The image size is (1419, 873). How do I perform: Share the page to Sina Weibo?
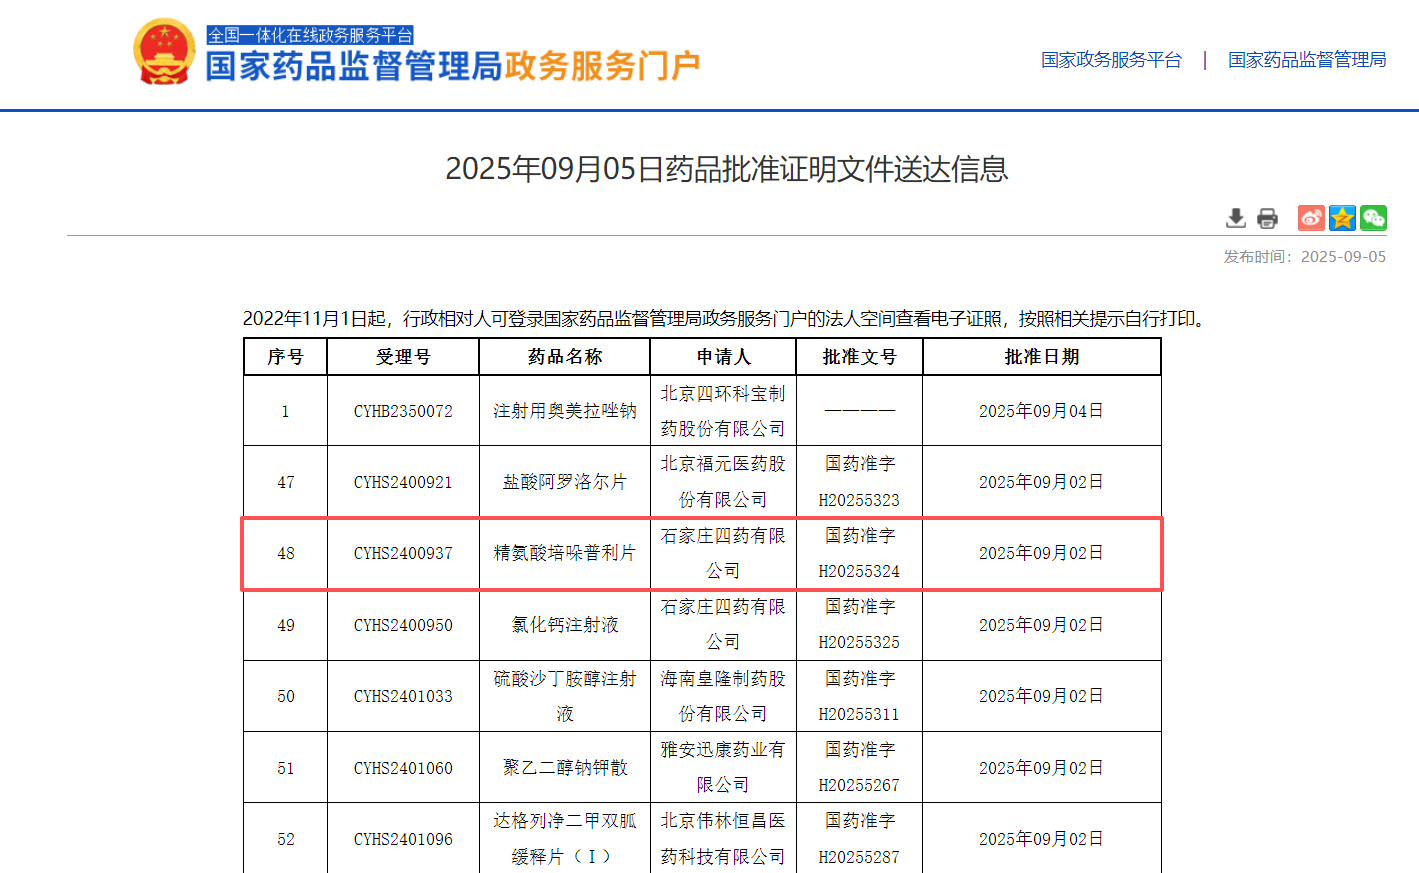1311,218
